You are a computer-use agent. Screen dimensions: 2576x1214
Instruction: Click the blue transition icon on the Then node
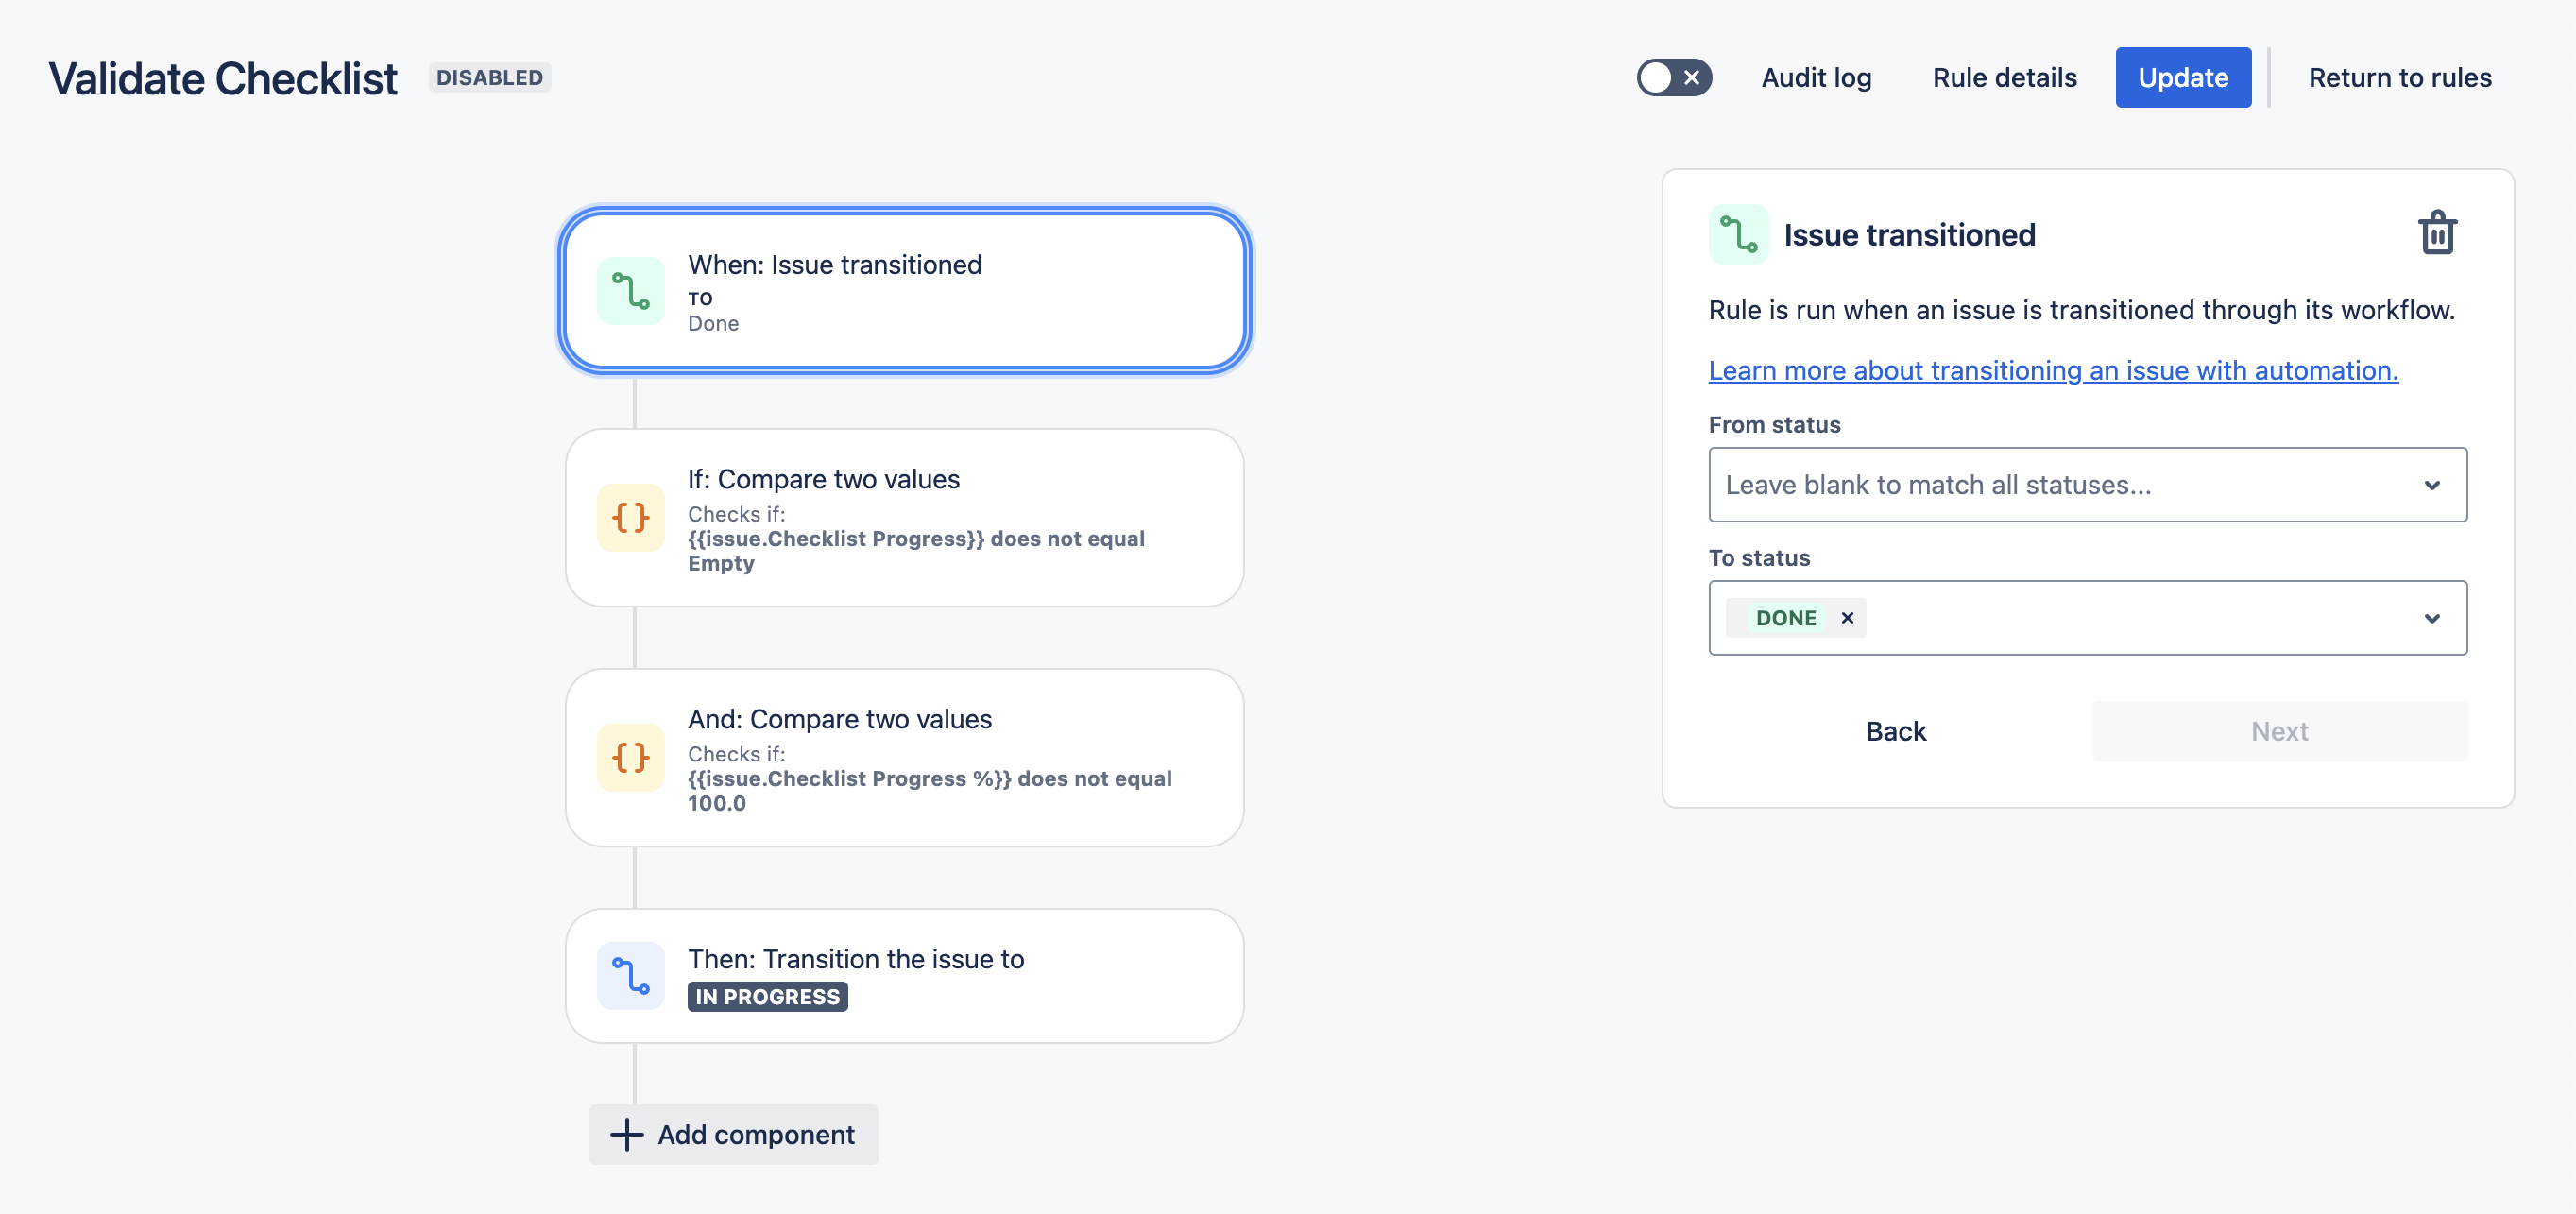pyautogui.click(x=630, y=975)
